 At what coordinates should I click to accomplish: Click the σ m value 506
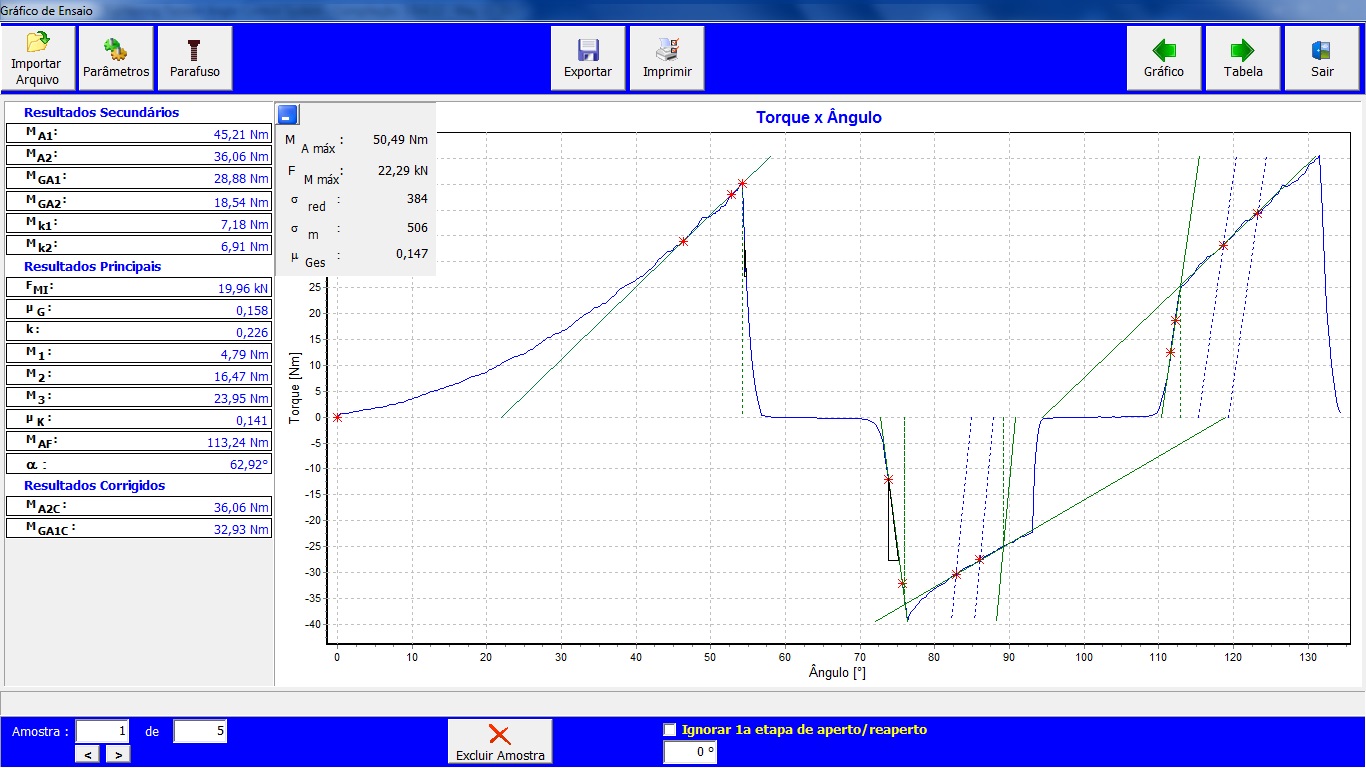(x=417, y=228)
